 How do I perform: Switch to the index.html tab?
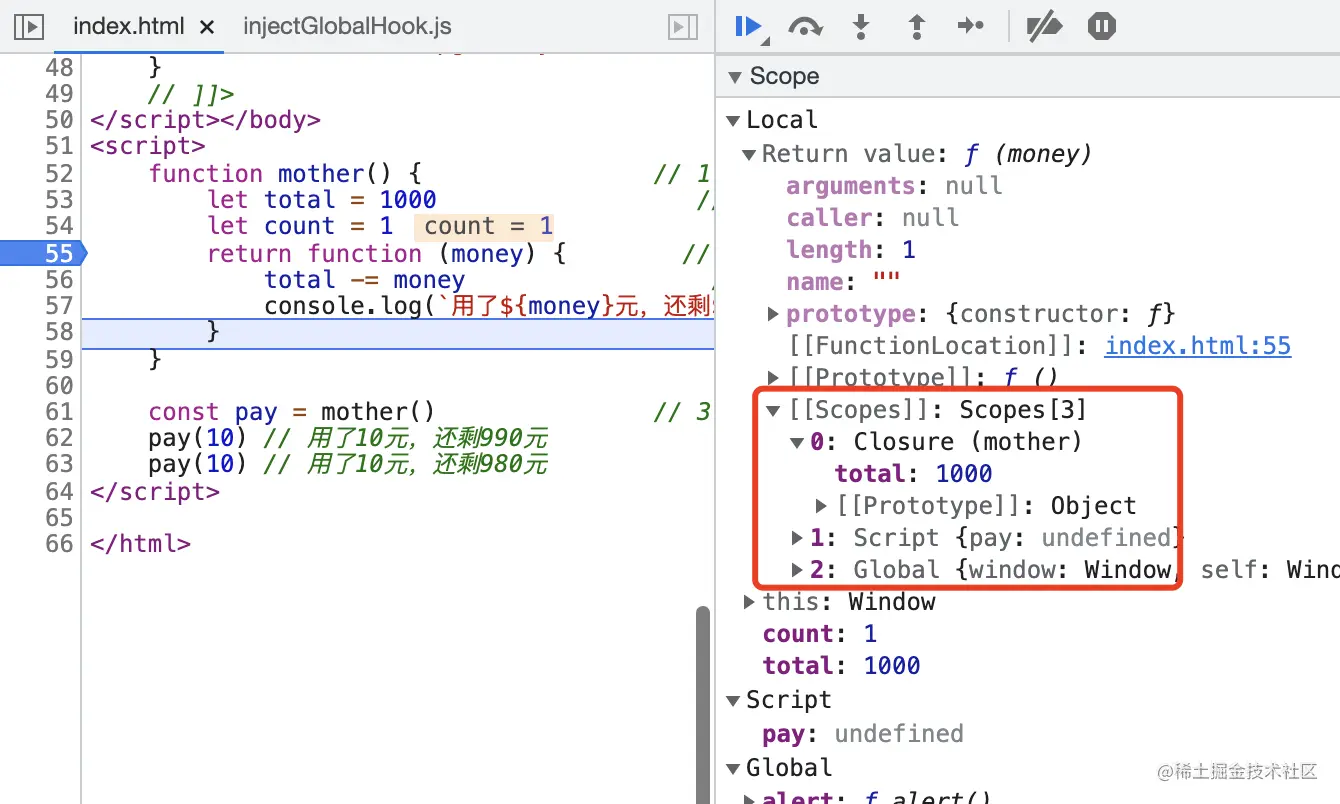pos(129,27)
